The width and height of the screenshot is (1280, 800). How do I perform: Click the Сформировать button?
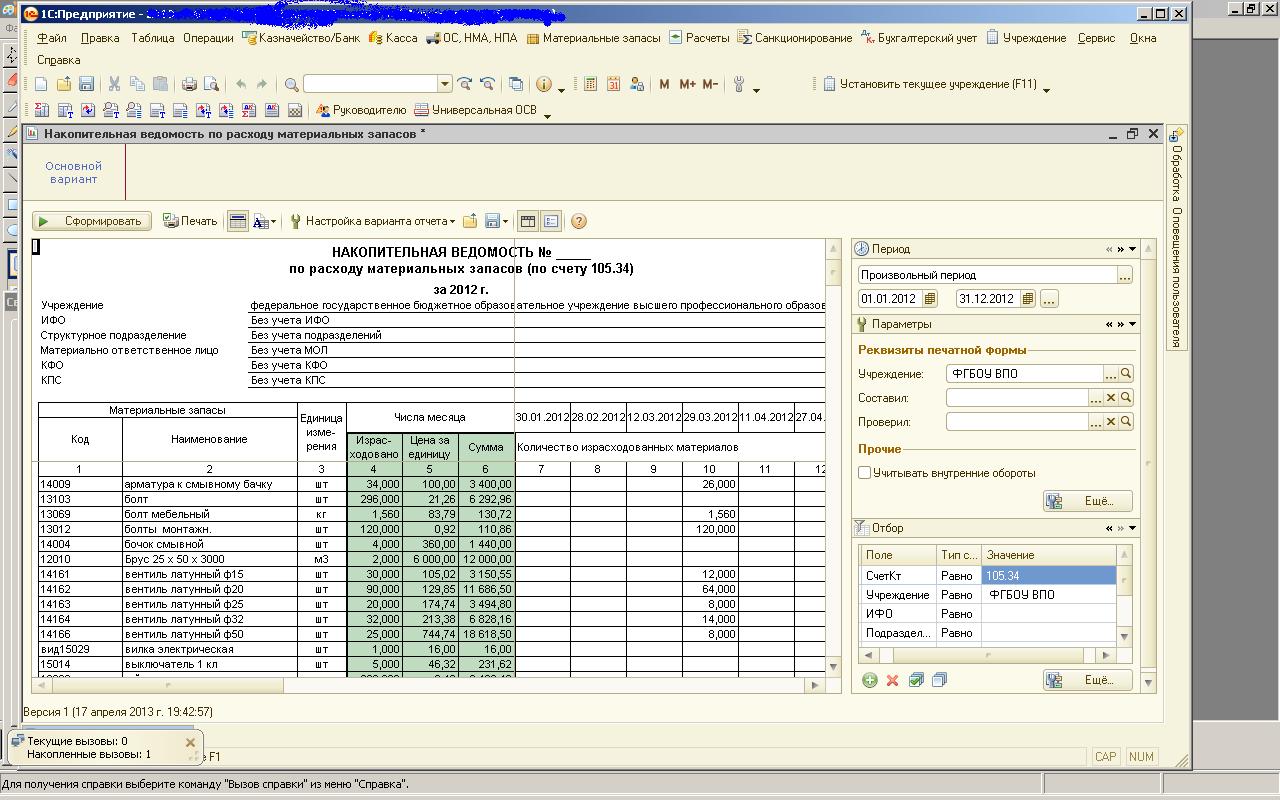[x=93, y=221]
